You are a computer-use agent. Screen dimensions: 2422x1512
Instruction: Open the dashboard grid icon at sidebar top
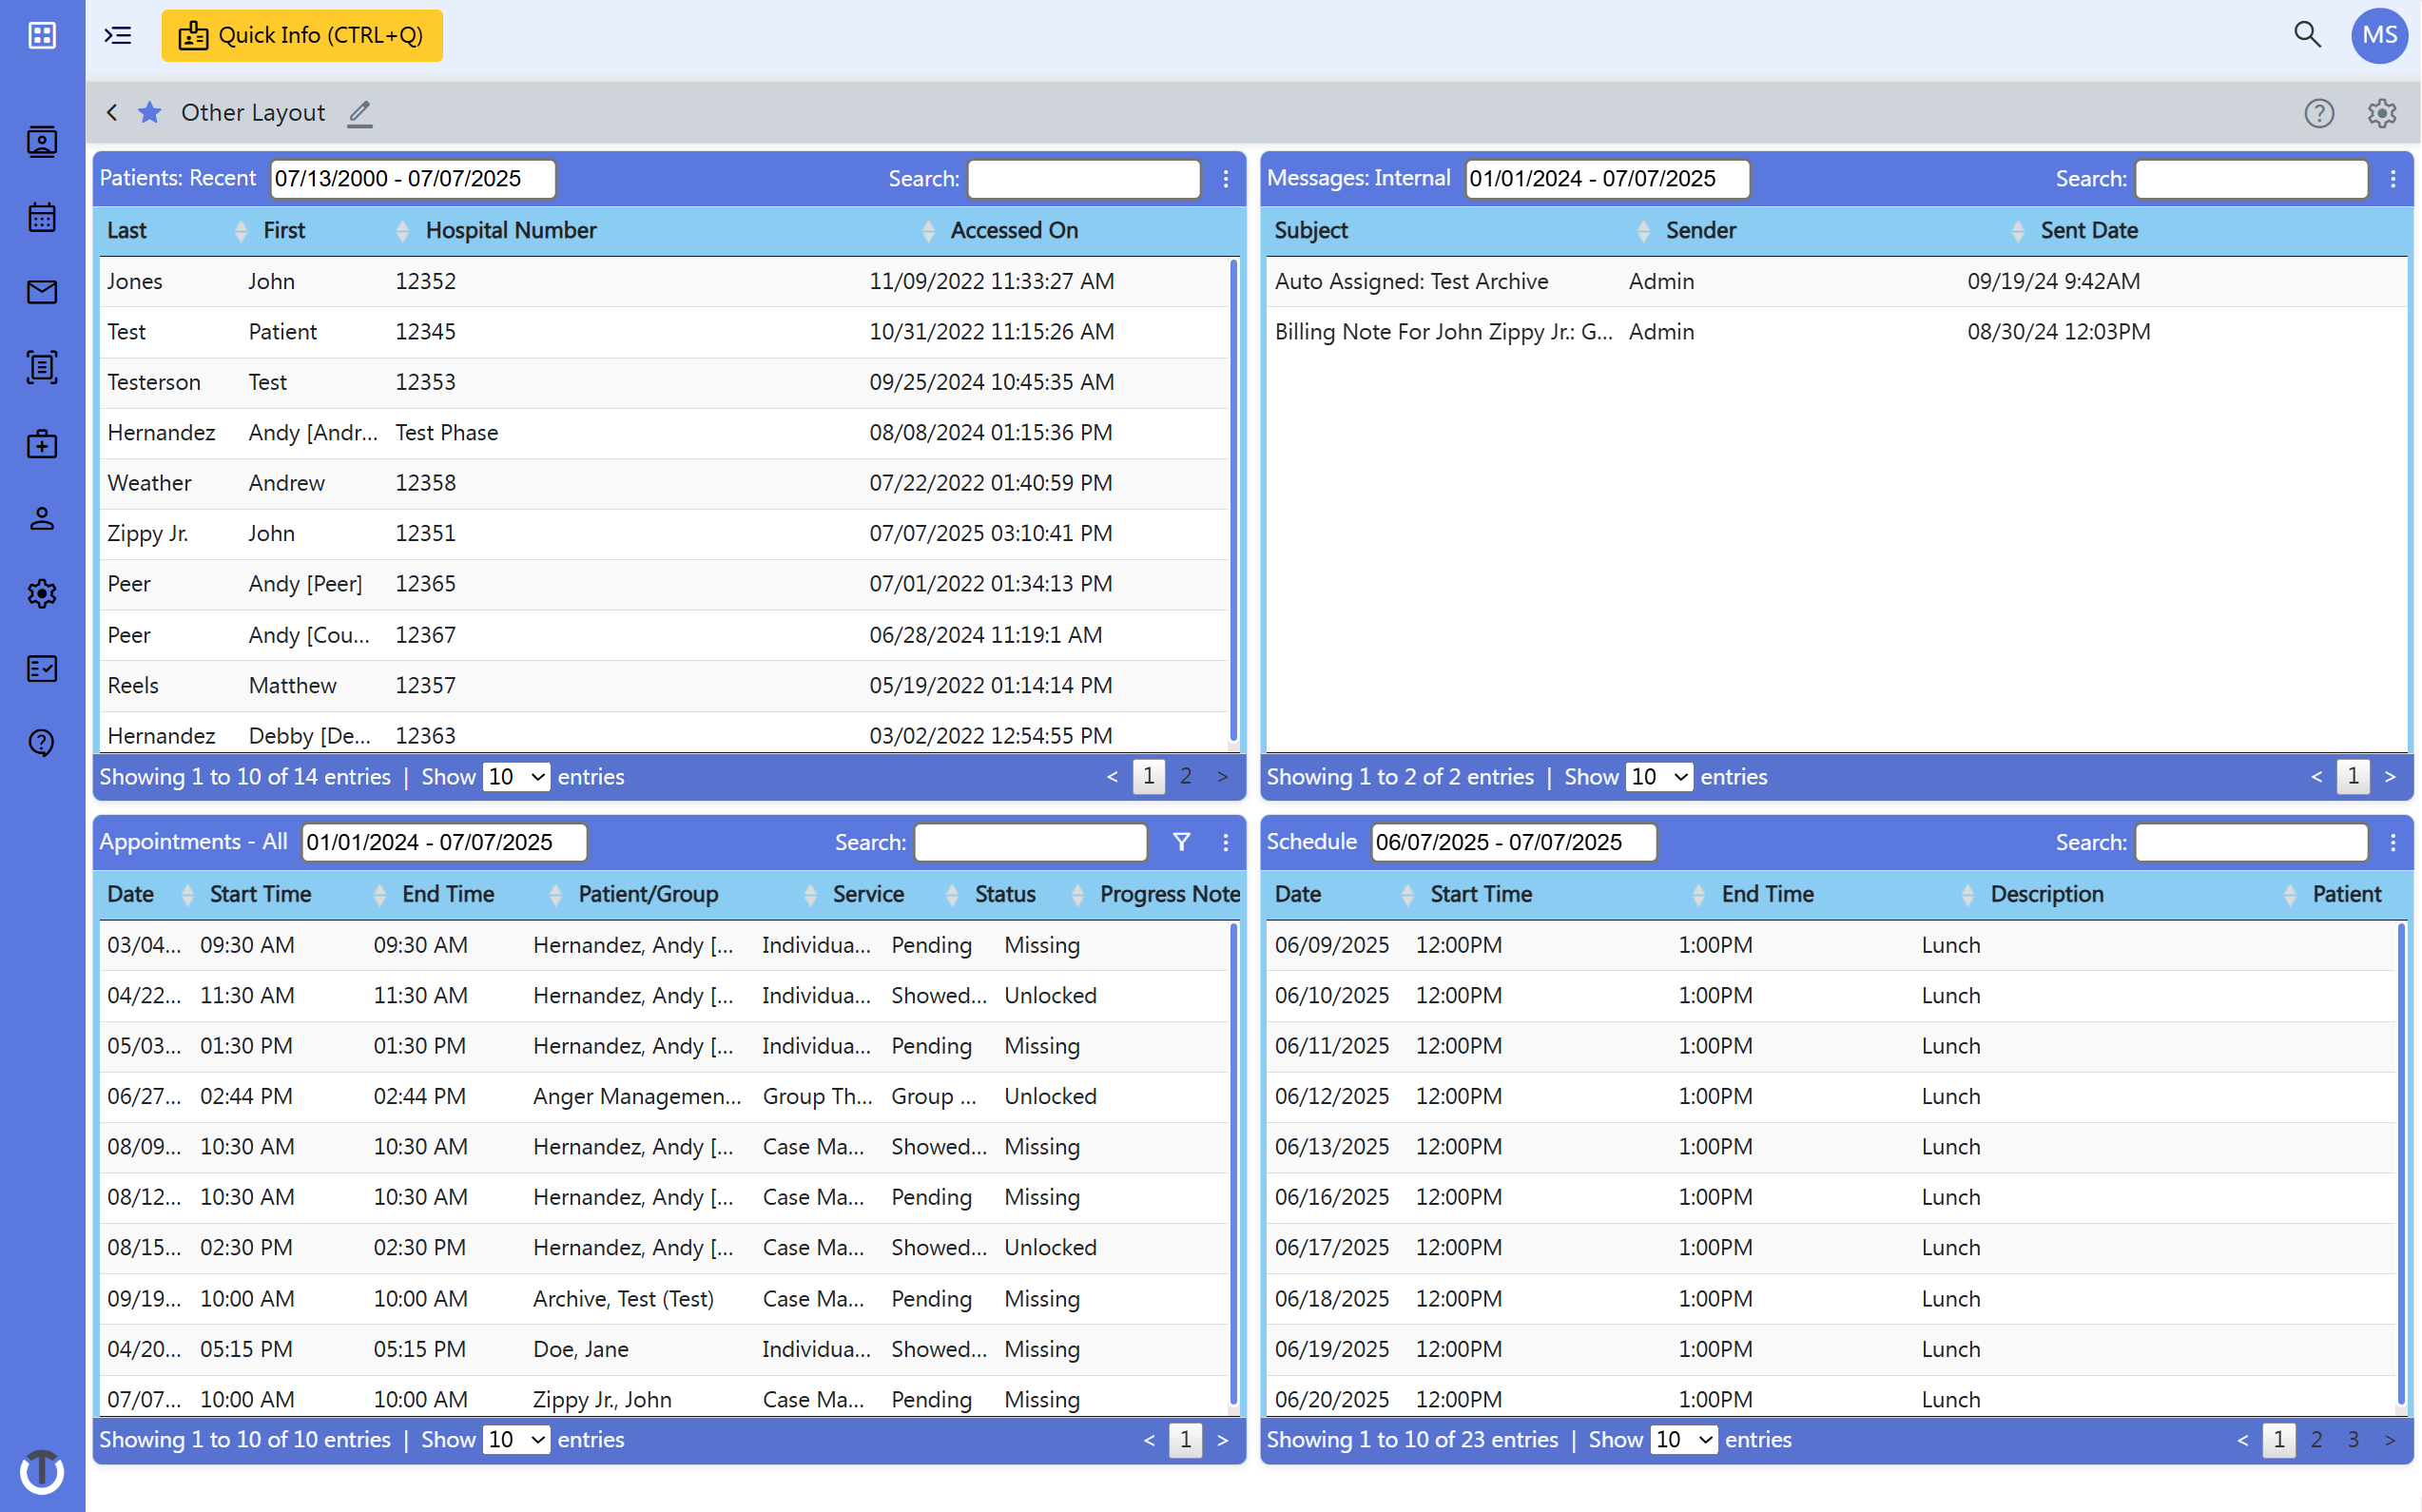[41, 35]
